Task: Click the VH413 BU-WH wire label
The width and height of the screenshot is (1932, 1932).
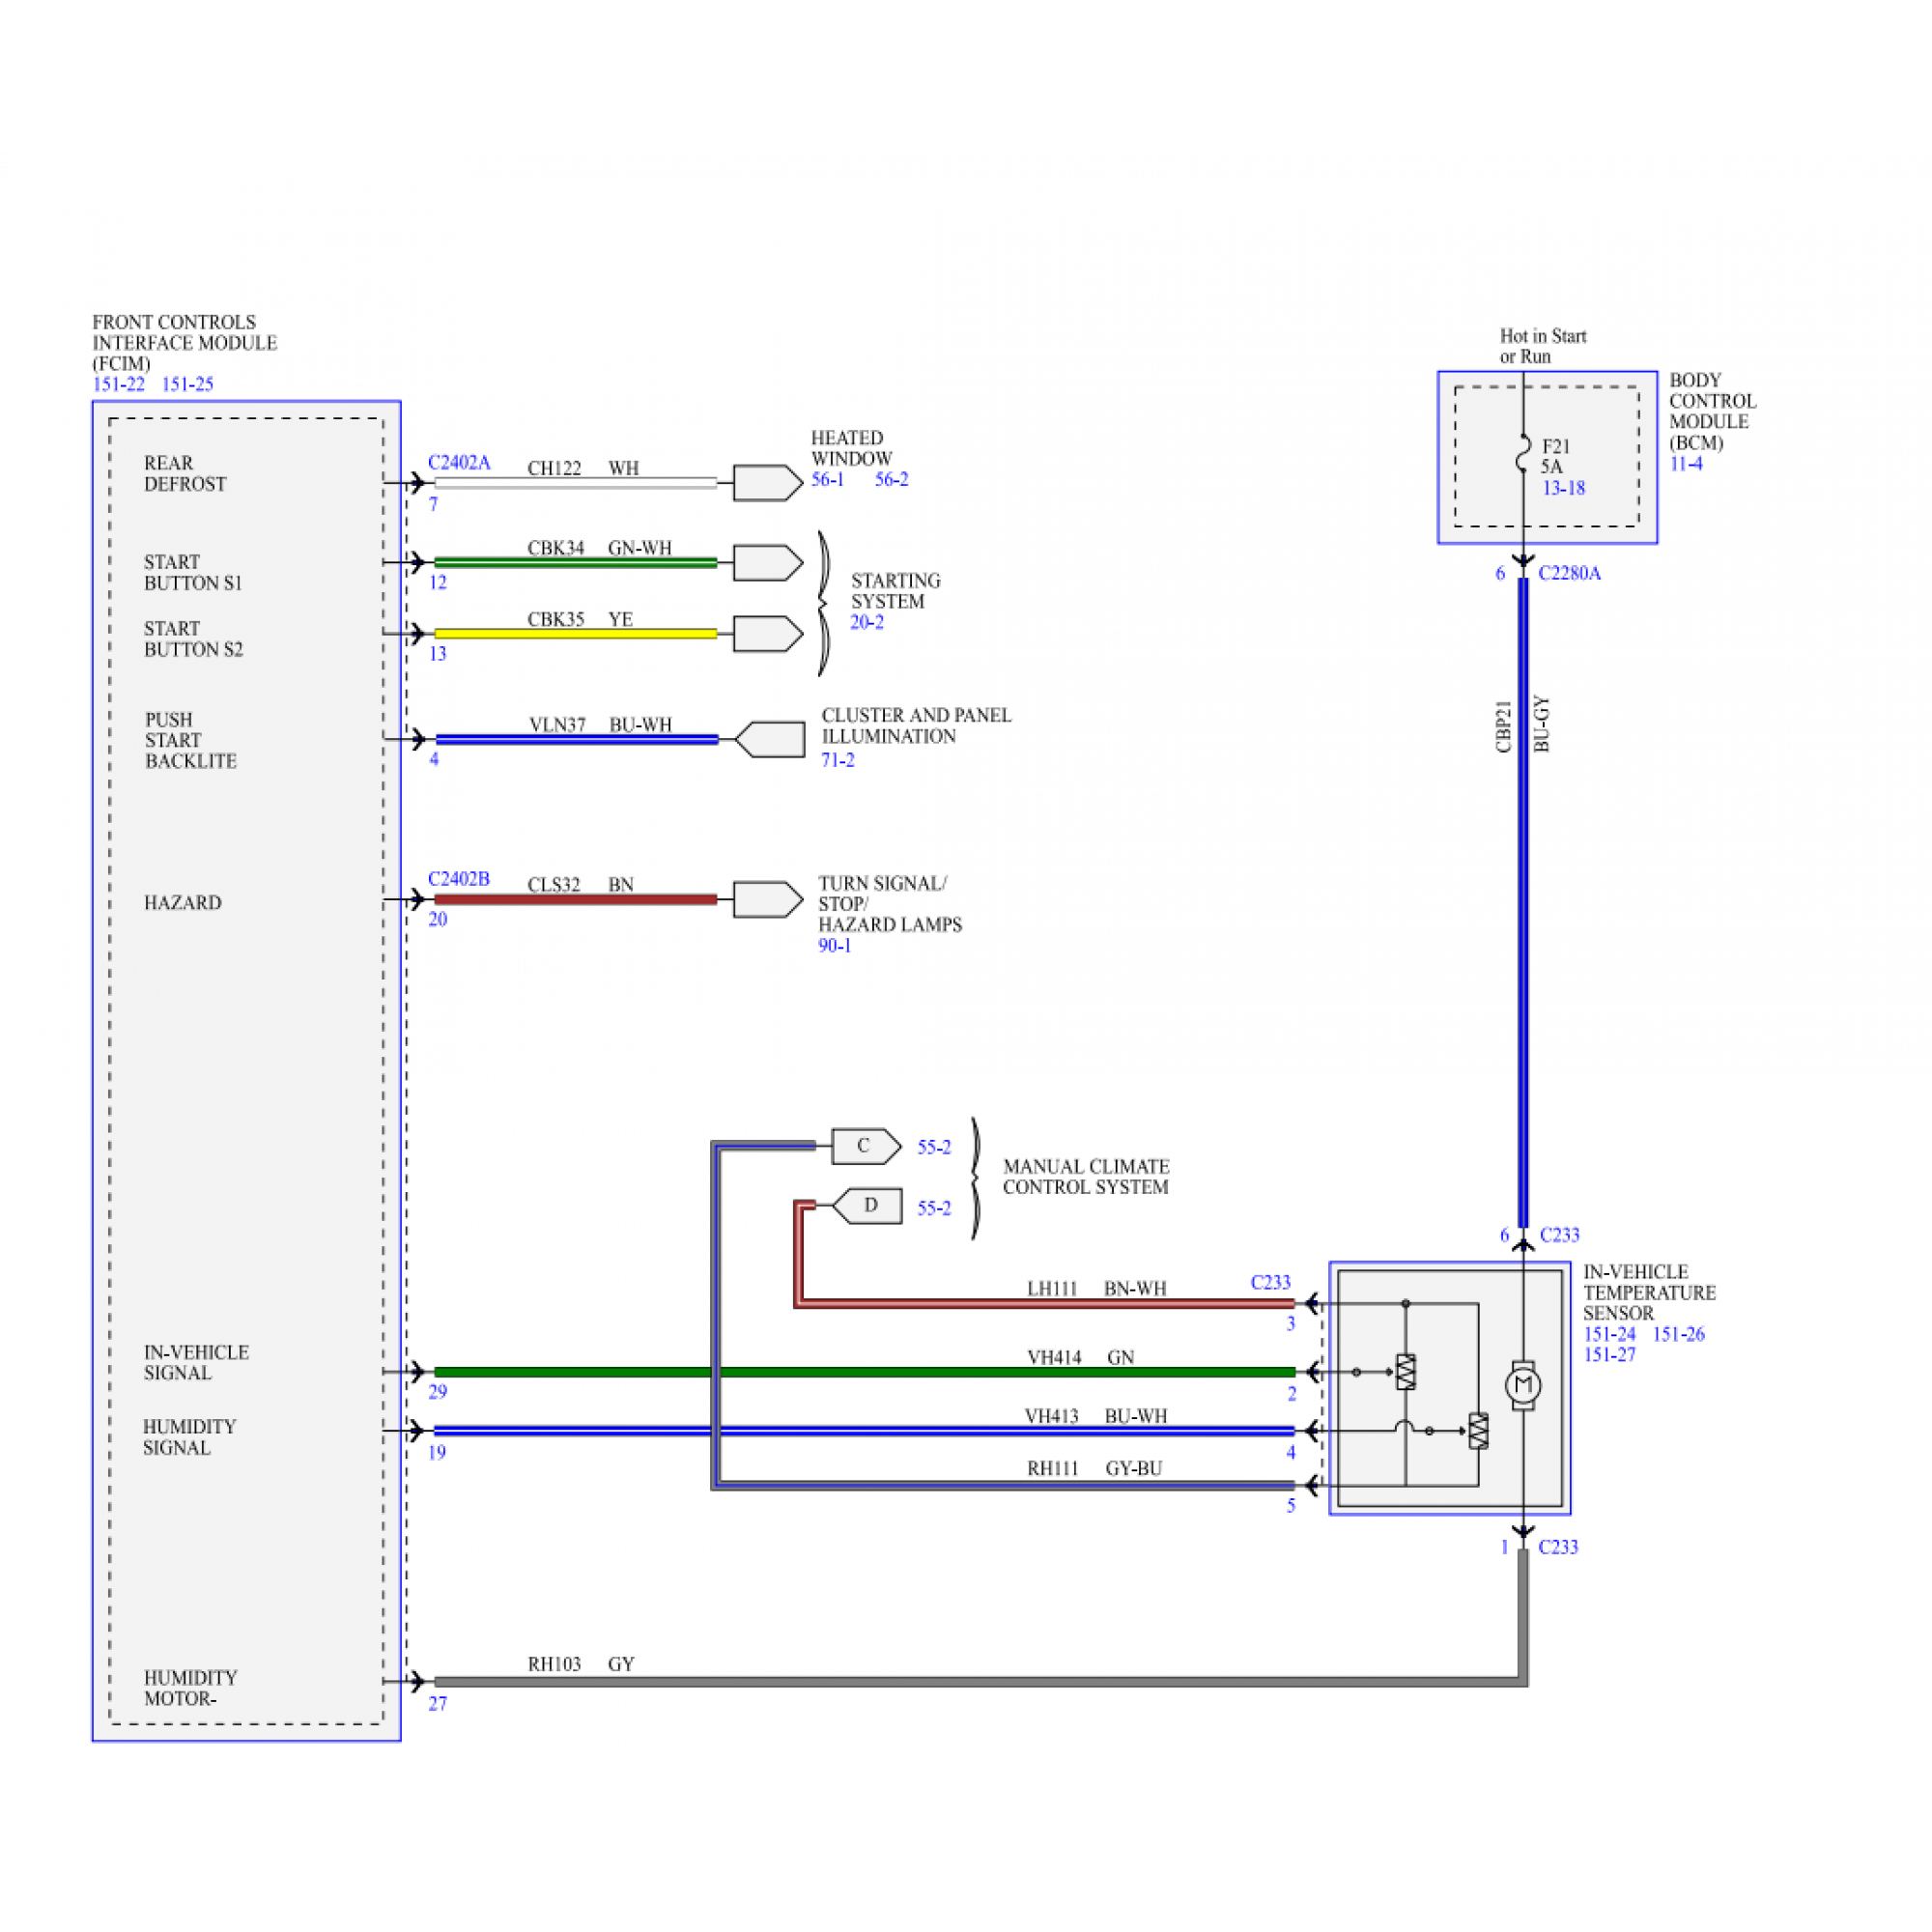Action: coord(1096,1417)
